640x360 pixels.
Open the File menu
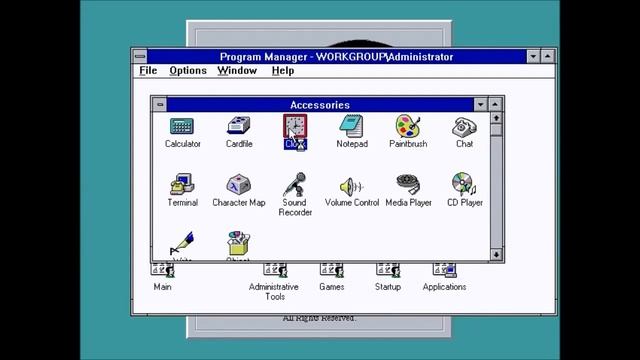[x=148, y=71]
